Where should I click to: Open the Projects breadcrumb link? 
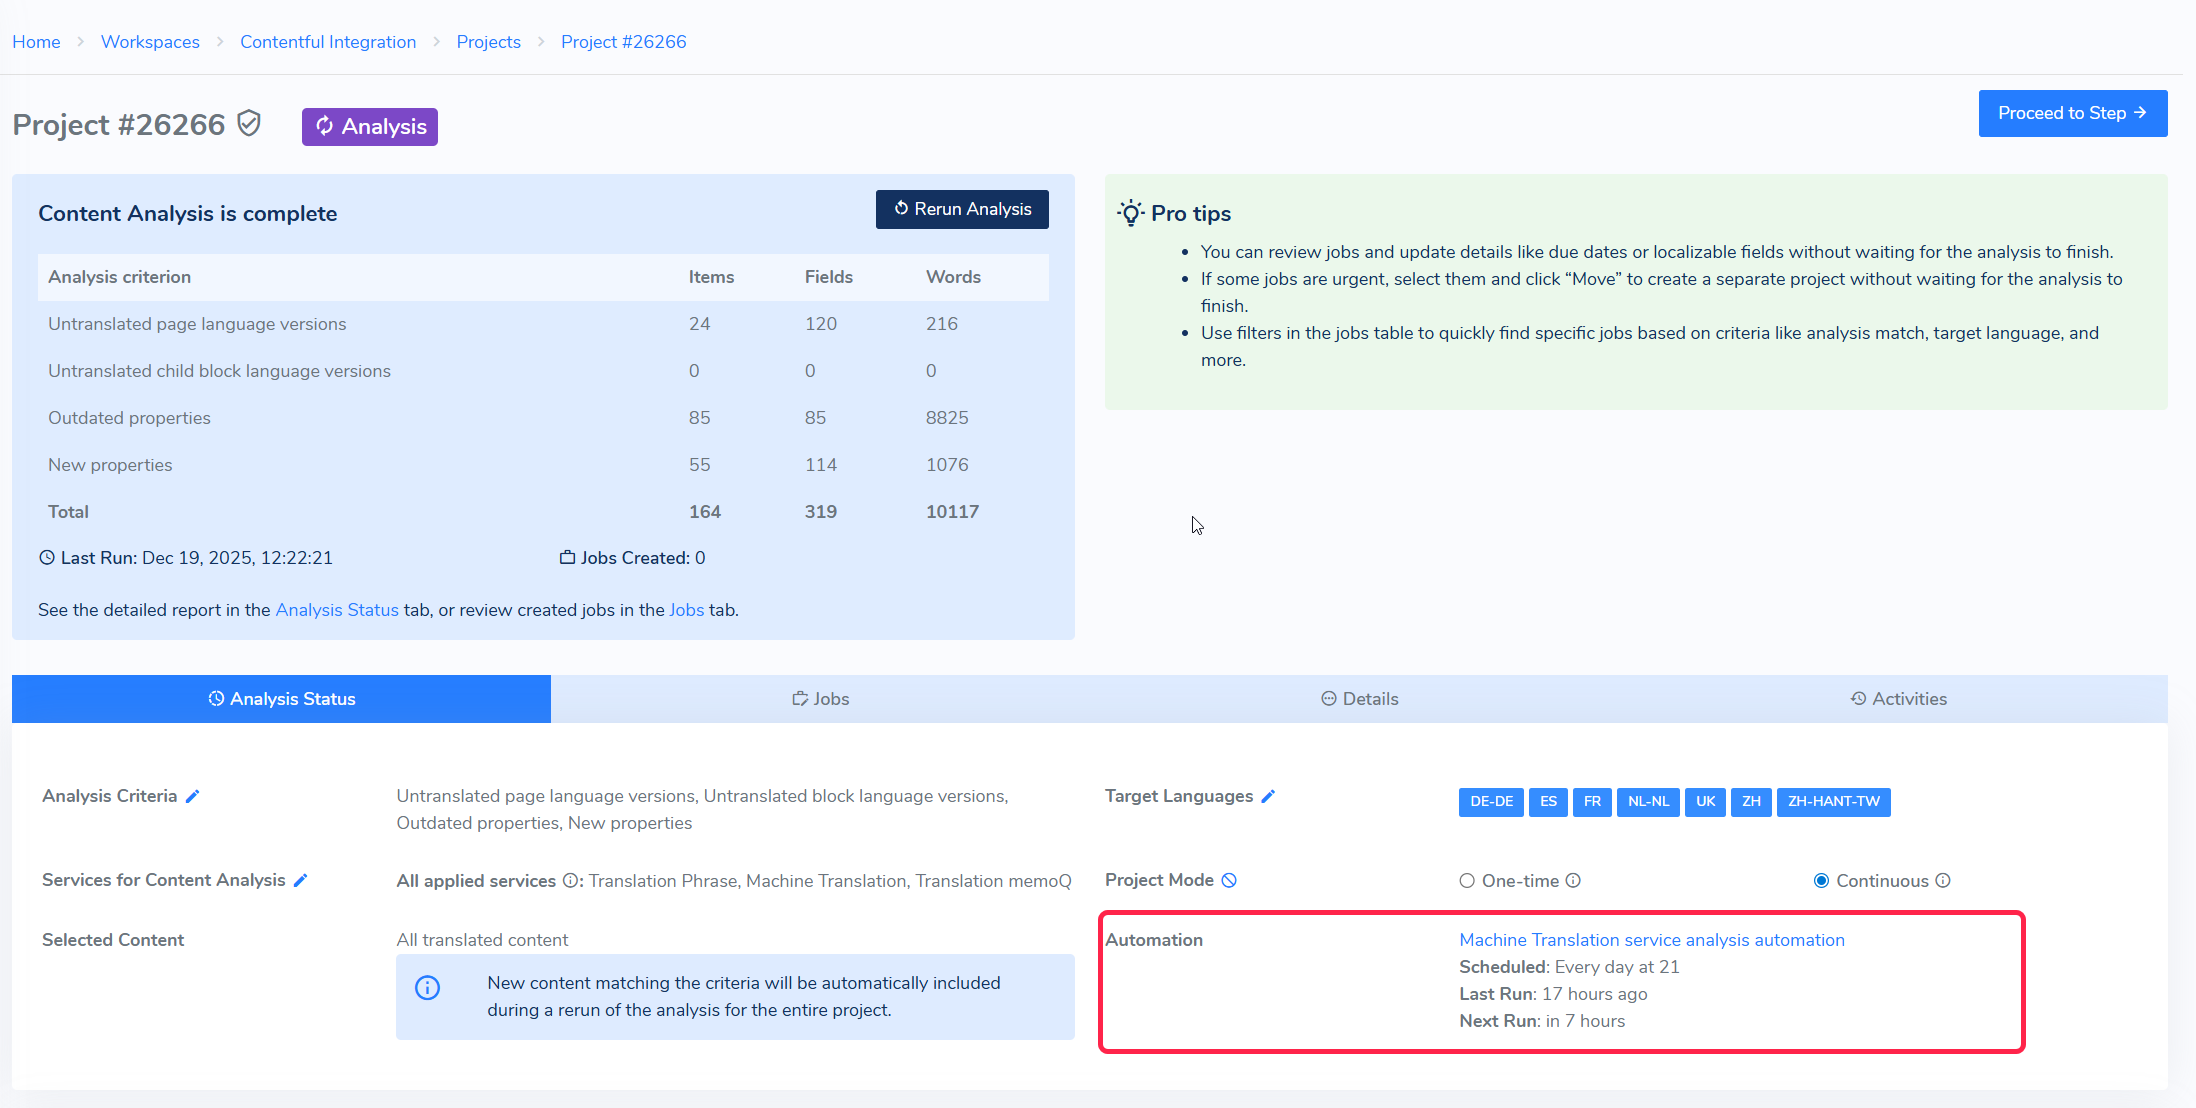coord(489,42)
